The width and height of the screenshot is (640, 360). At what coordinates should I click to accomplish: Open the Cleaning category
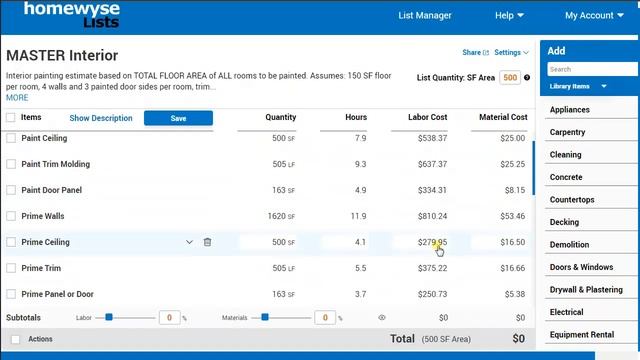point(565,155)
